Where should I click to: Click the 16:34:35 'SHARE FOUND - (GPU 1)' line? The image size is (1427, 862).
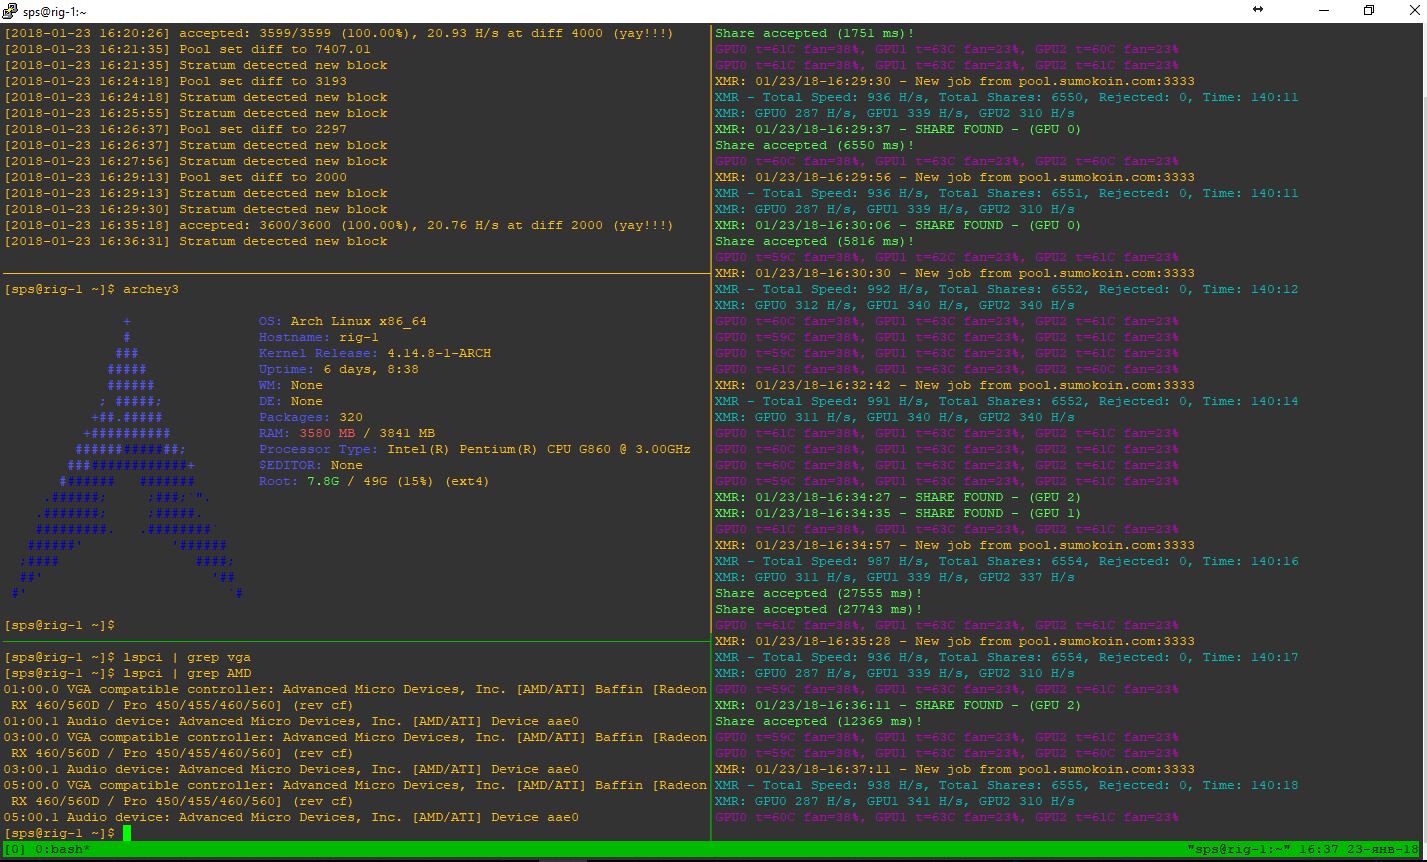pyautogui.click(x=898, y=513)
